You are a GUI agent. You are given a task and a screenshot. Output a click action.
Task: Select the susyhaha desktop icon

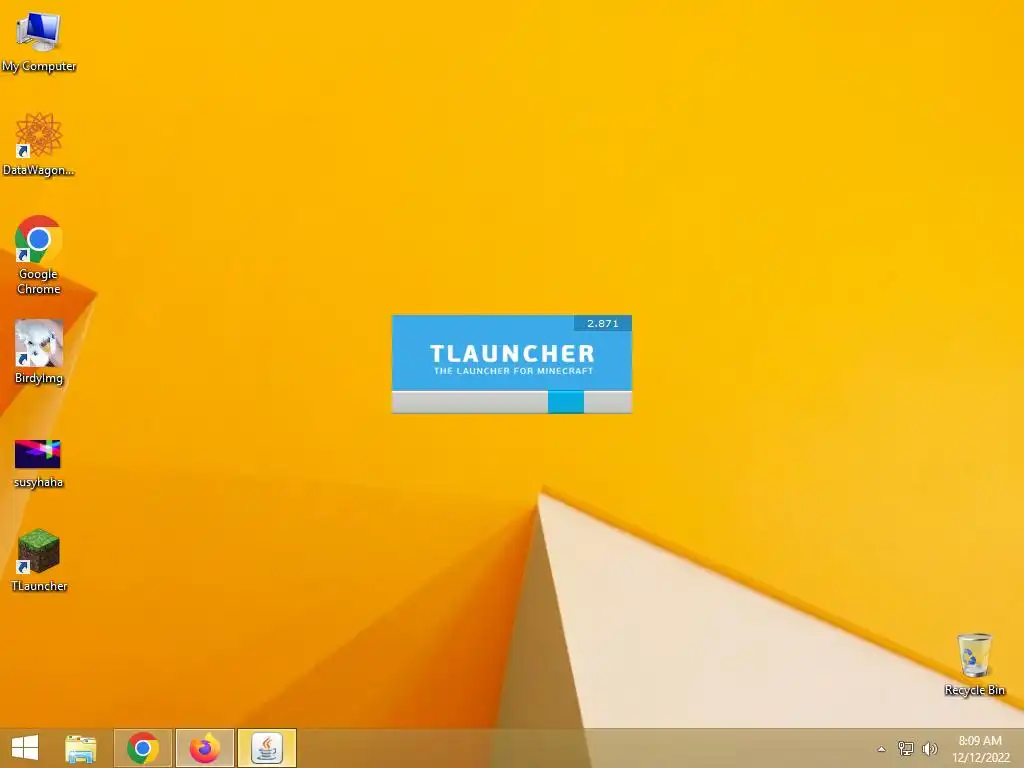[x=39, y=463]
